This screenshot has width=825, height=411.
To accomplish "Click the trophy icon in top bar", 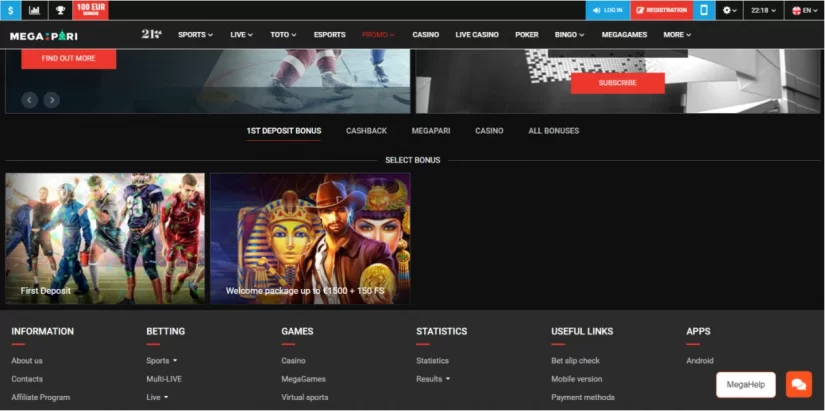I will click(x=61, y=10).
